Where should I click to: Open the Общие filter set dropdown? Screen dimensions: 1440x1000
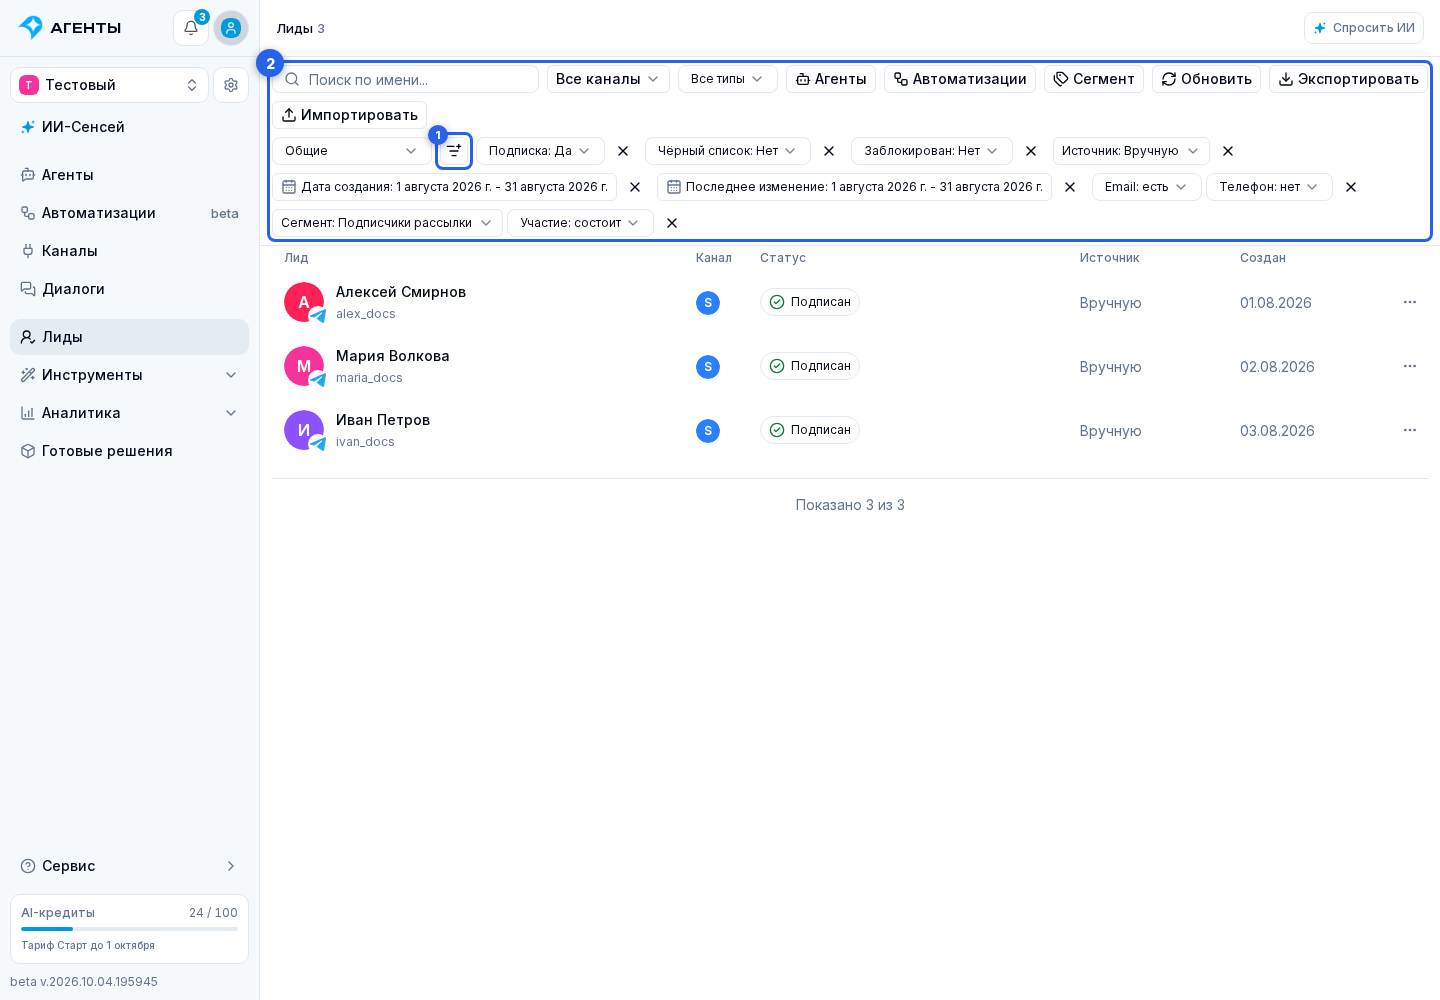352,151
